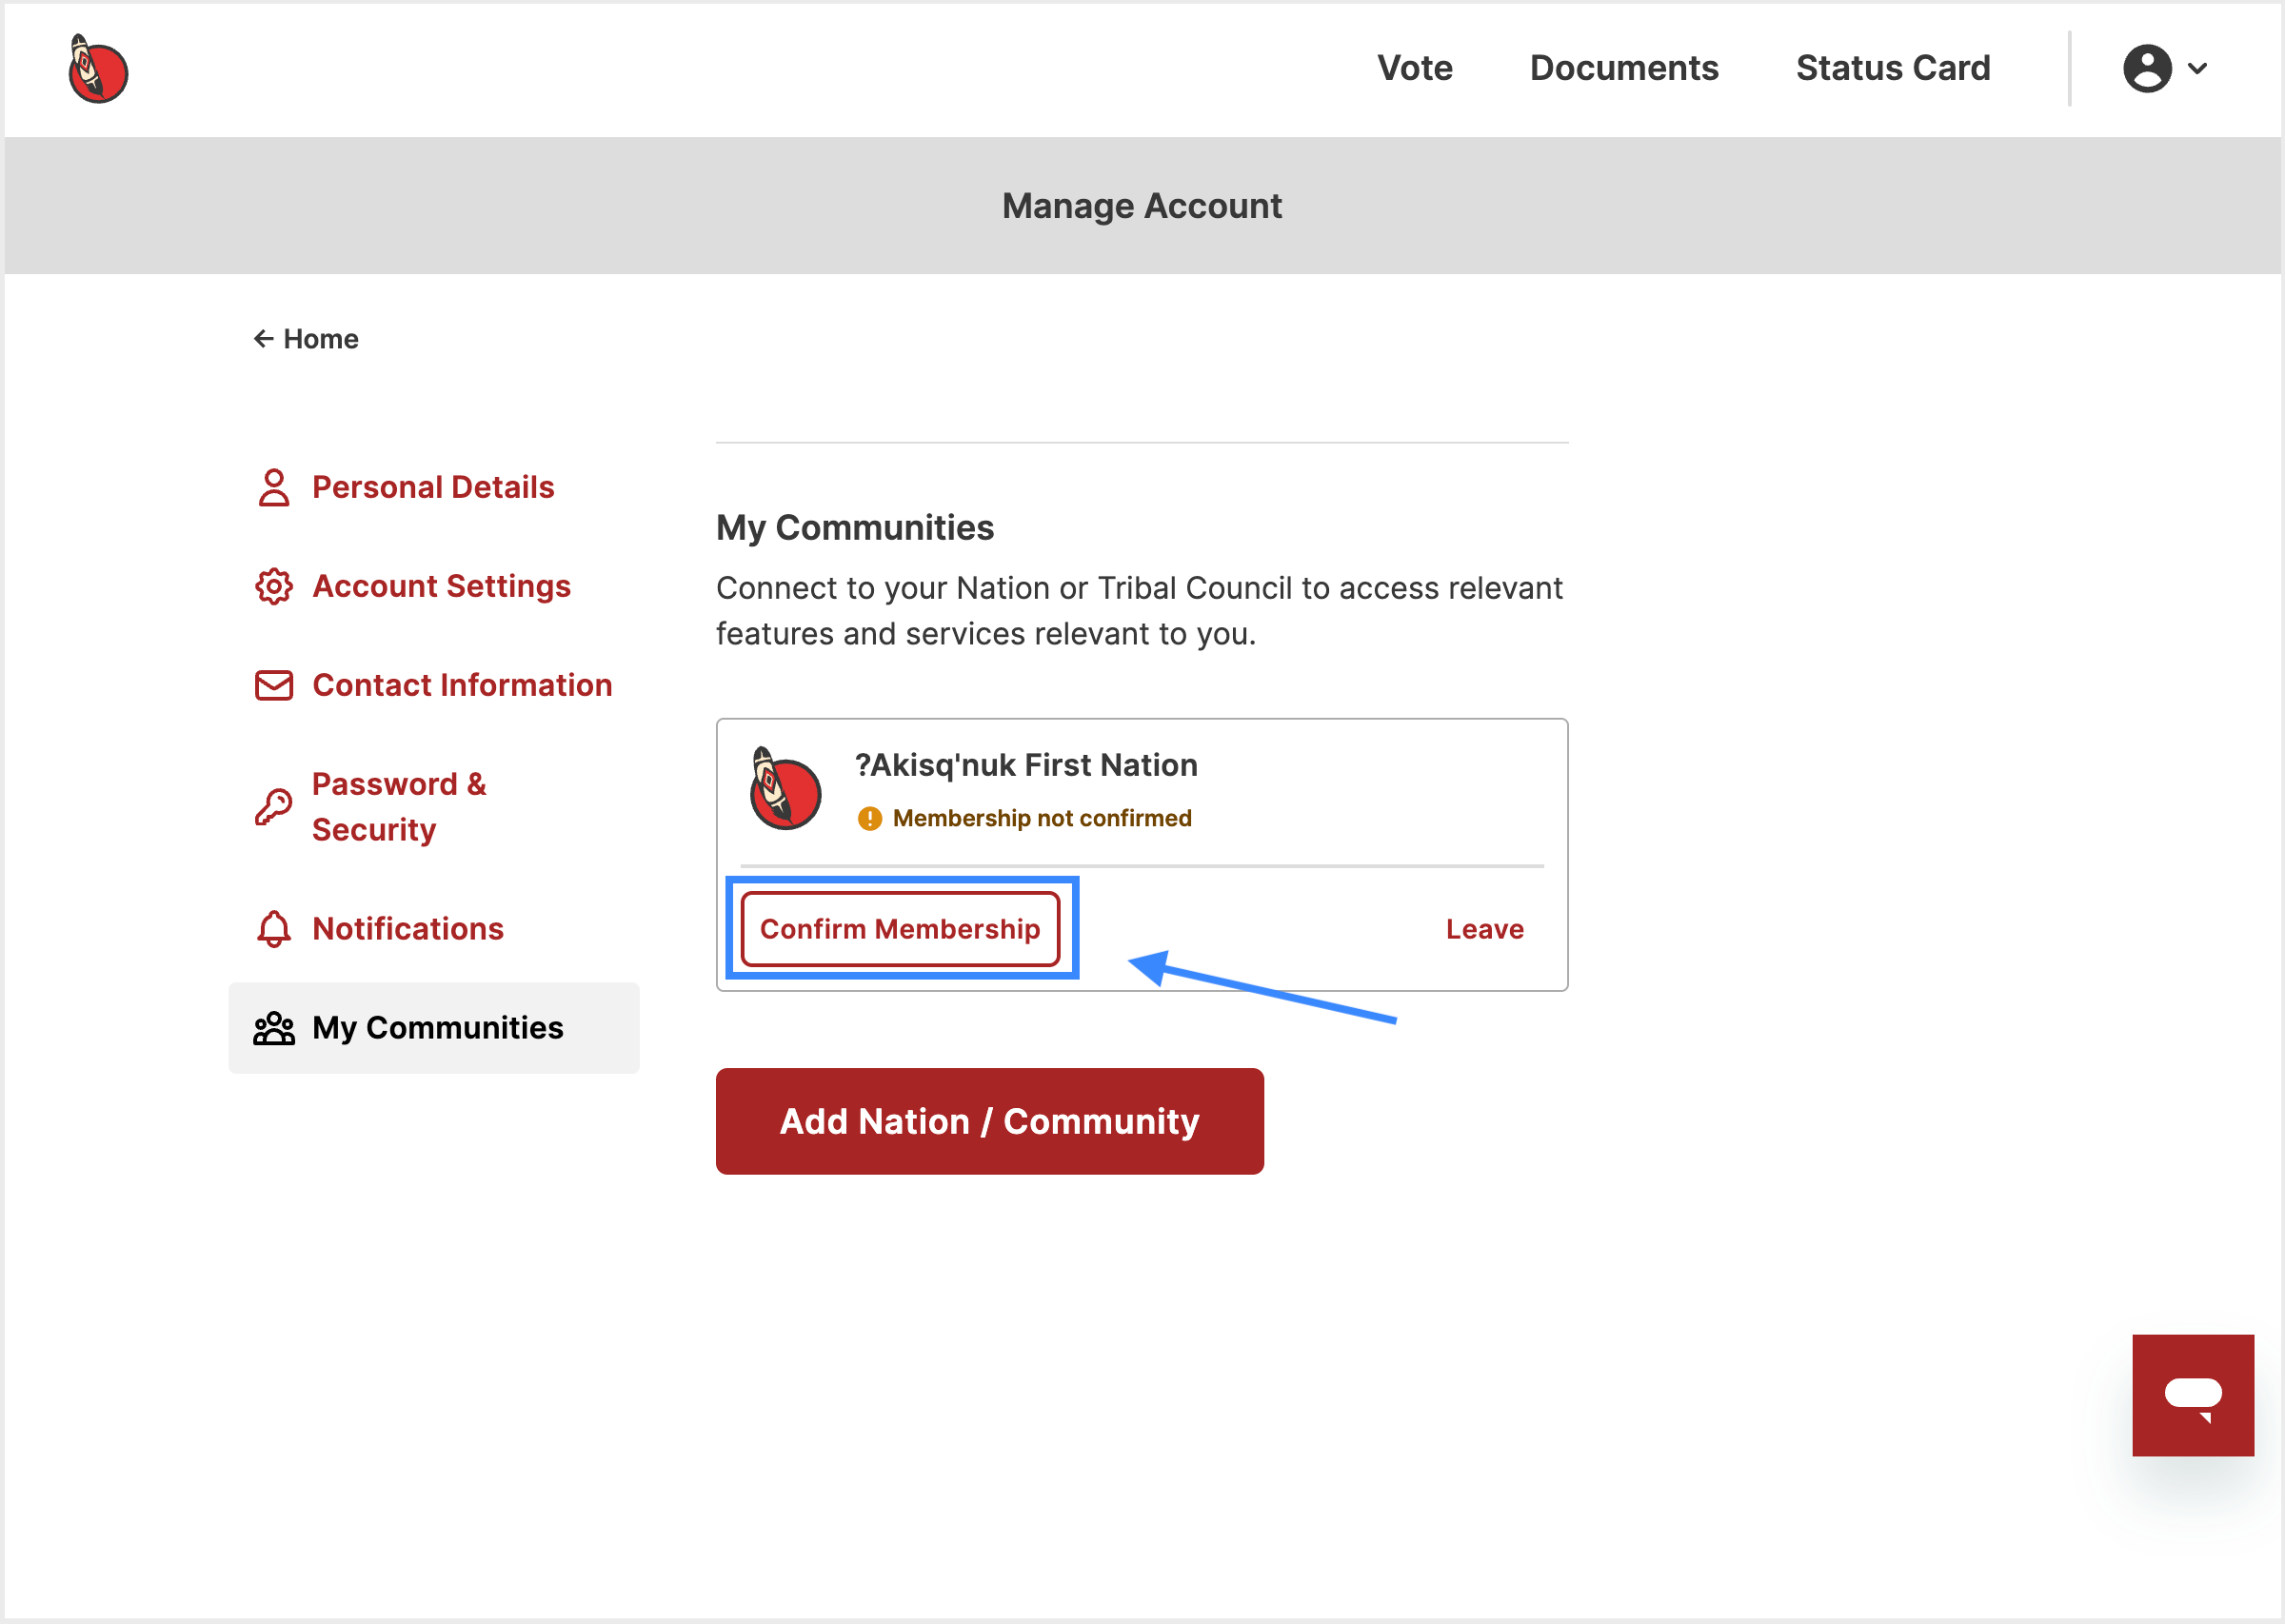The width and height of the screenshot is (2285, 1624).
Task: Click the ?Akisq'nuk First Nation name
Action: pos(1026,765)
